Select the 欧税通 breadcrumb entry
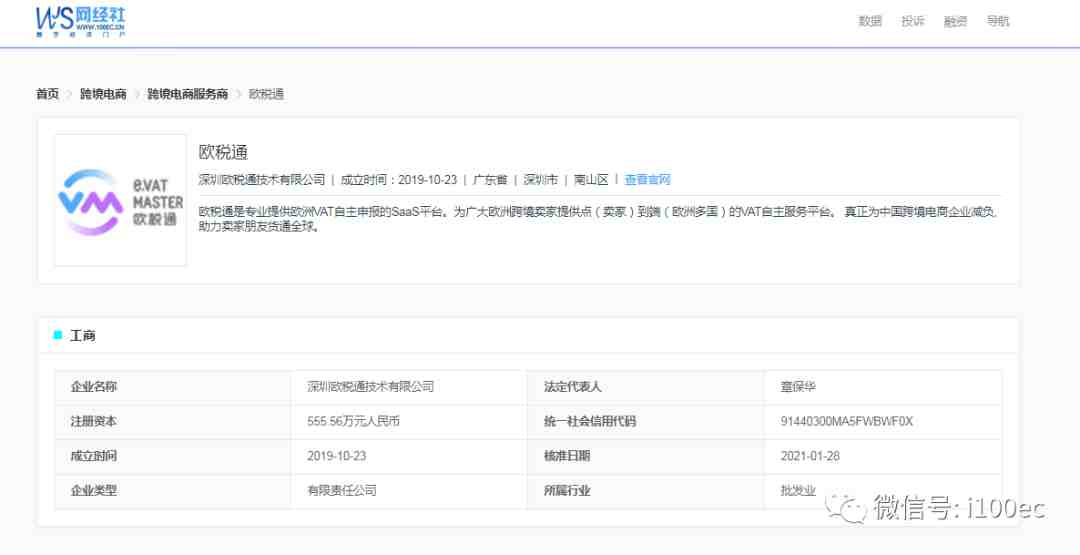Screen dimensions: 1080x555 click(x=266, y=94)
